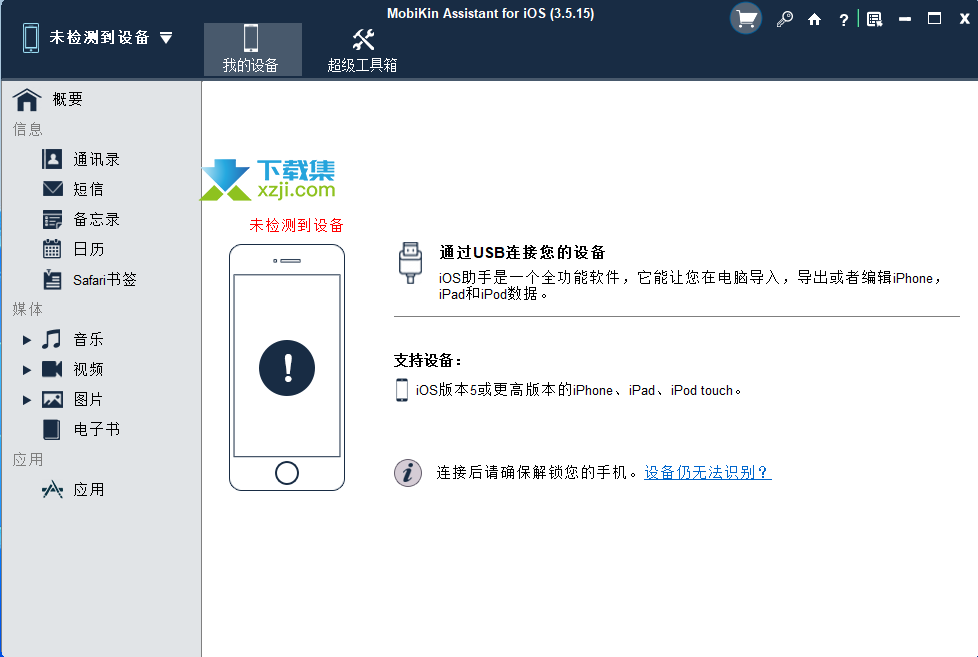This screenshot has height=657, width=978.
Task: Click the USB connector icon
Action: point(410,263)
